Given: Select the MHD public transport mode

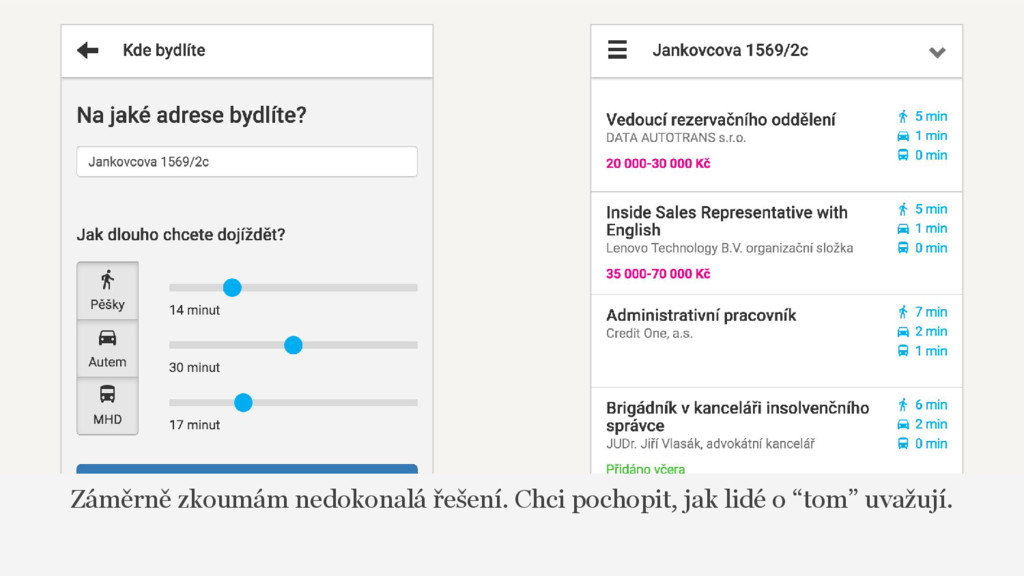Looking at the screenshot, I should pos(107,404).
